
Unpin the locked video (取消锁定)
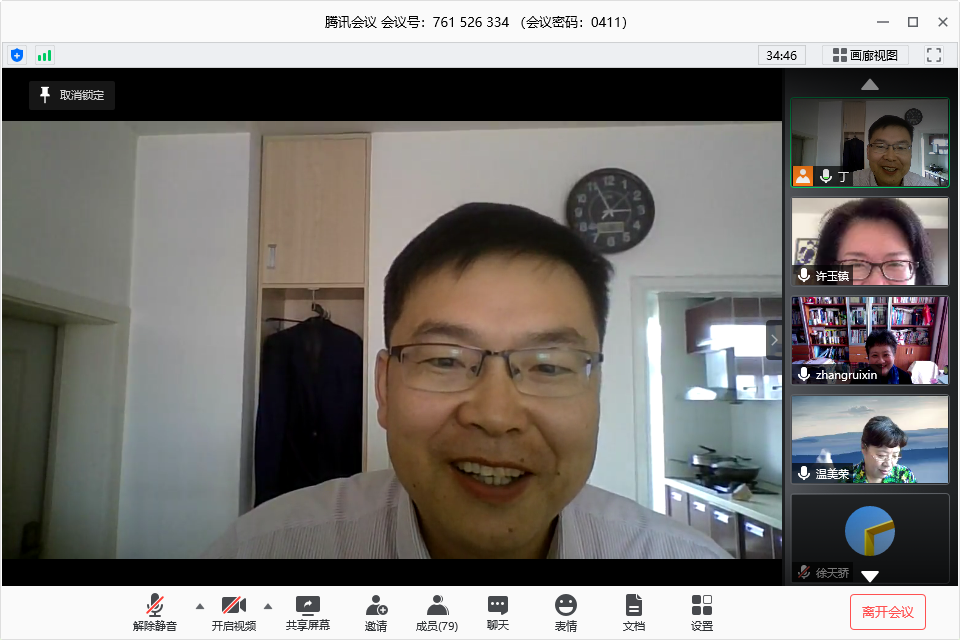[72, 95]
